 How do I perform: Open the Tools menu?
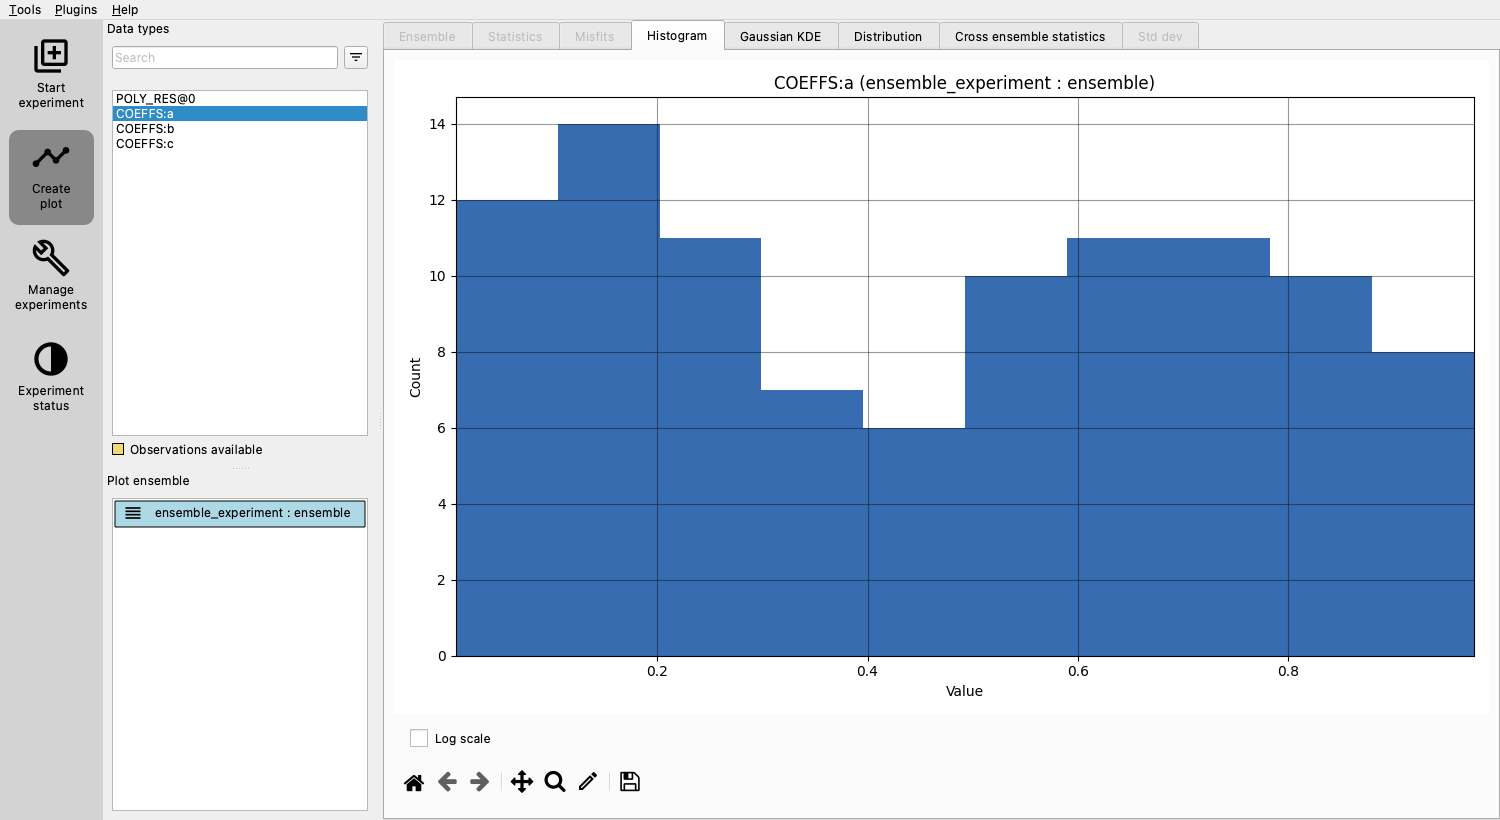pyautogui.click(x=25, y=10)
